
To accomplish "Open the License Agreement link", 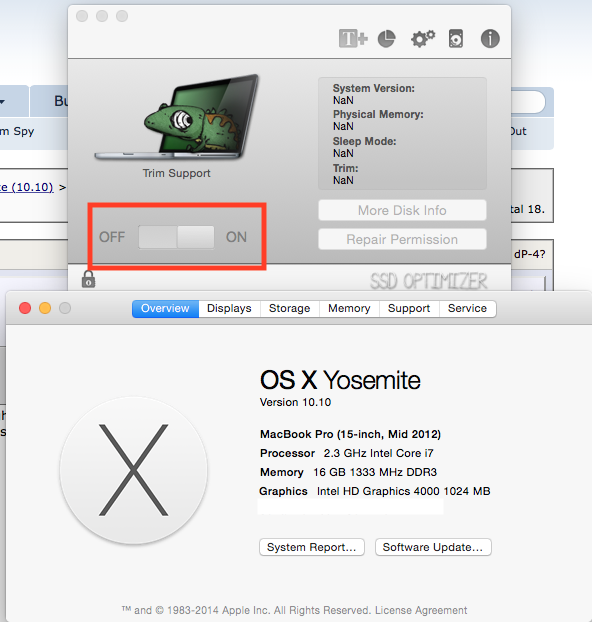I will point(421,610).
